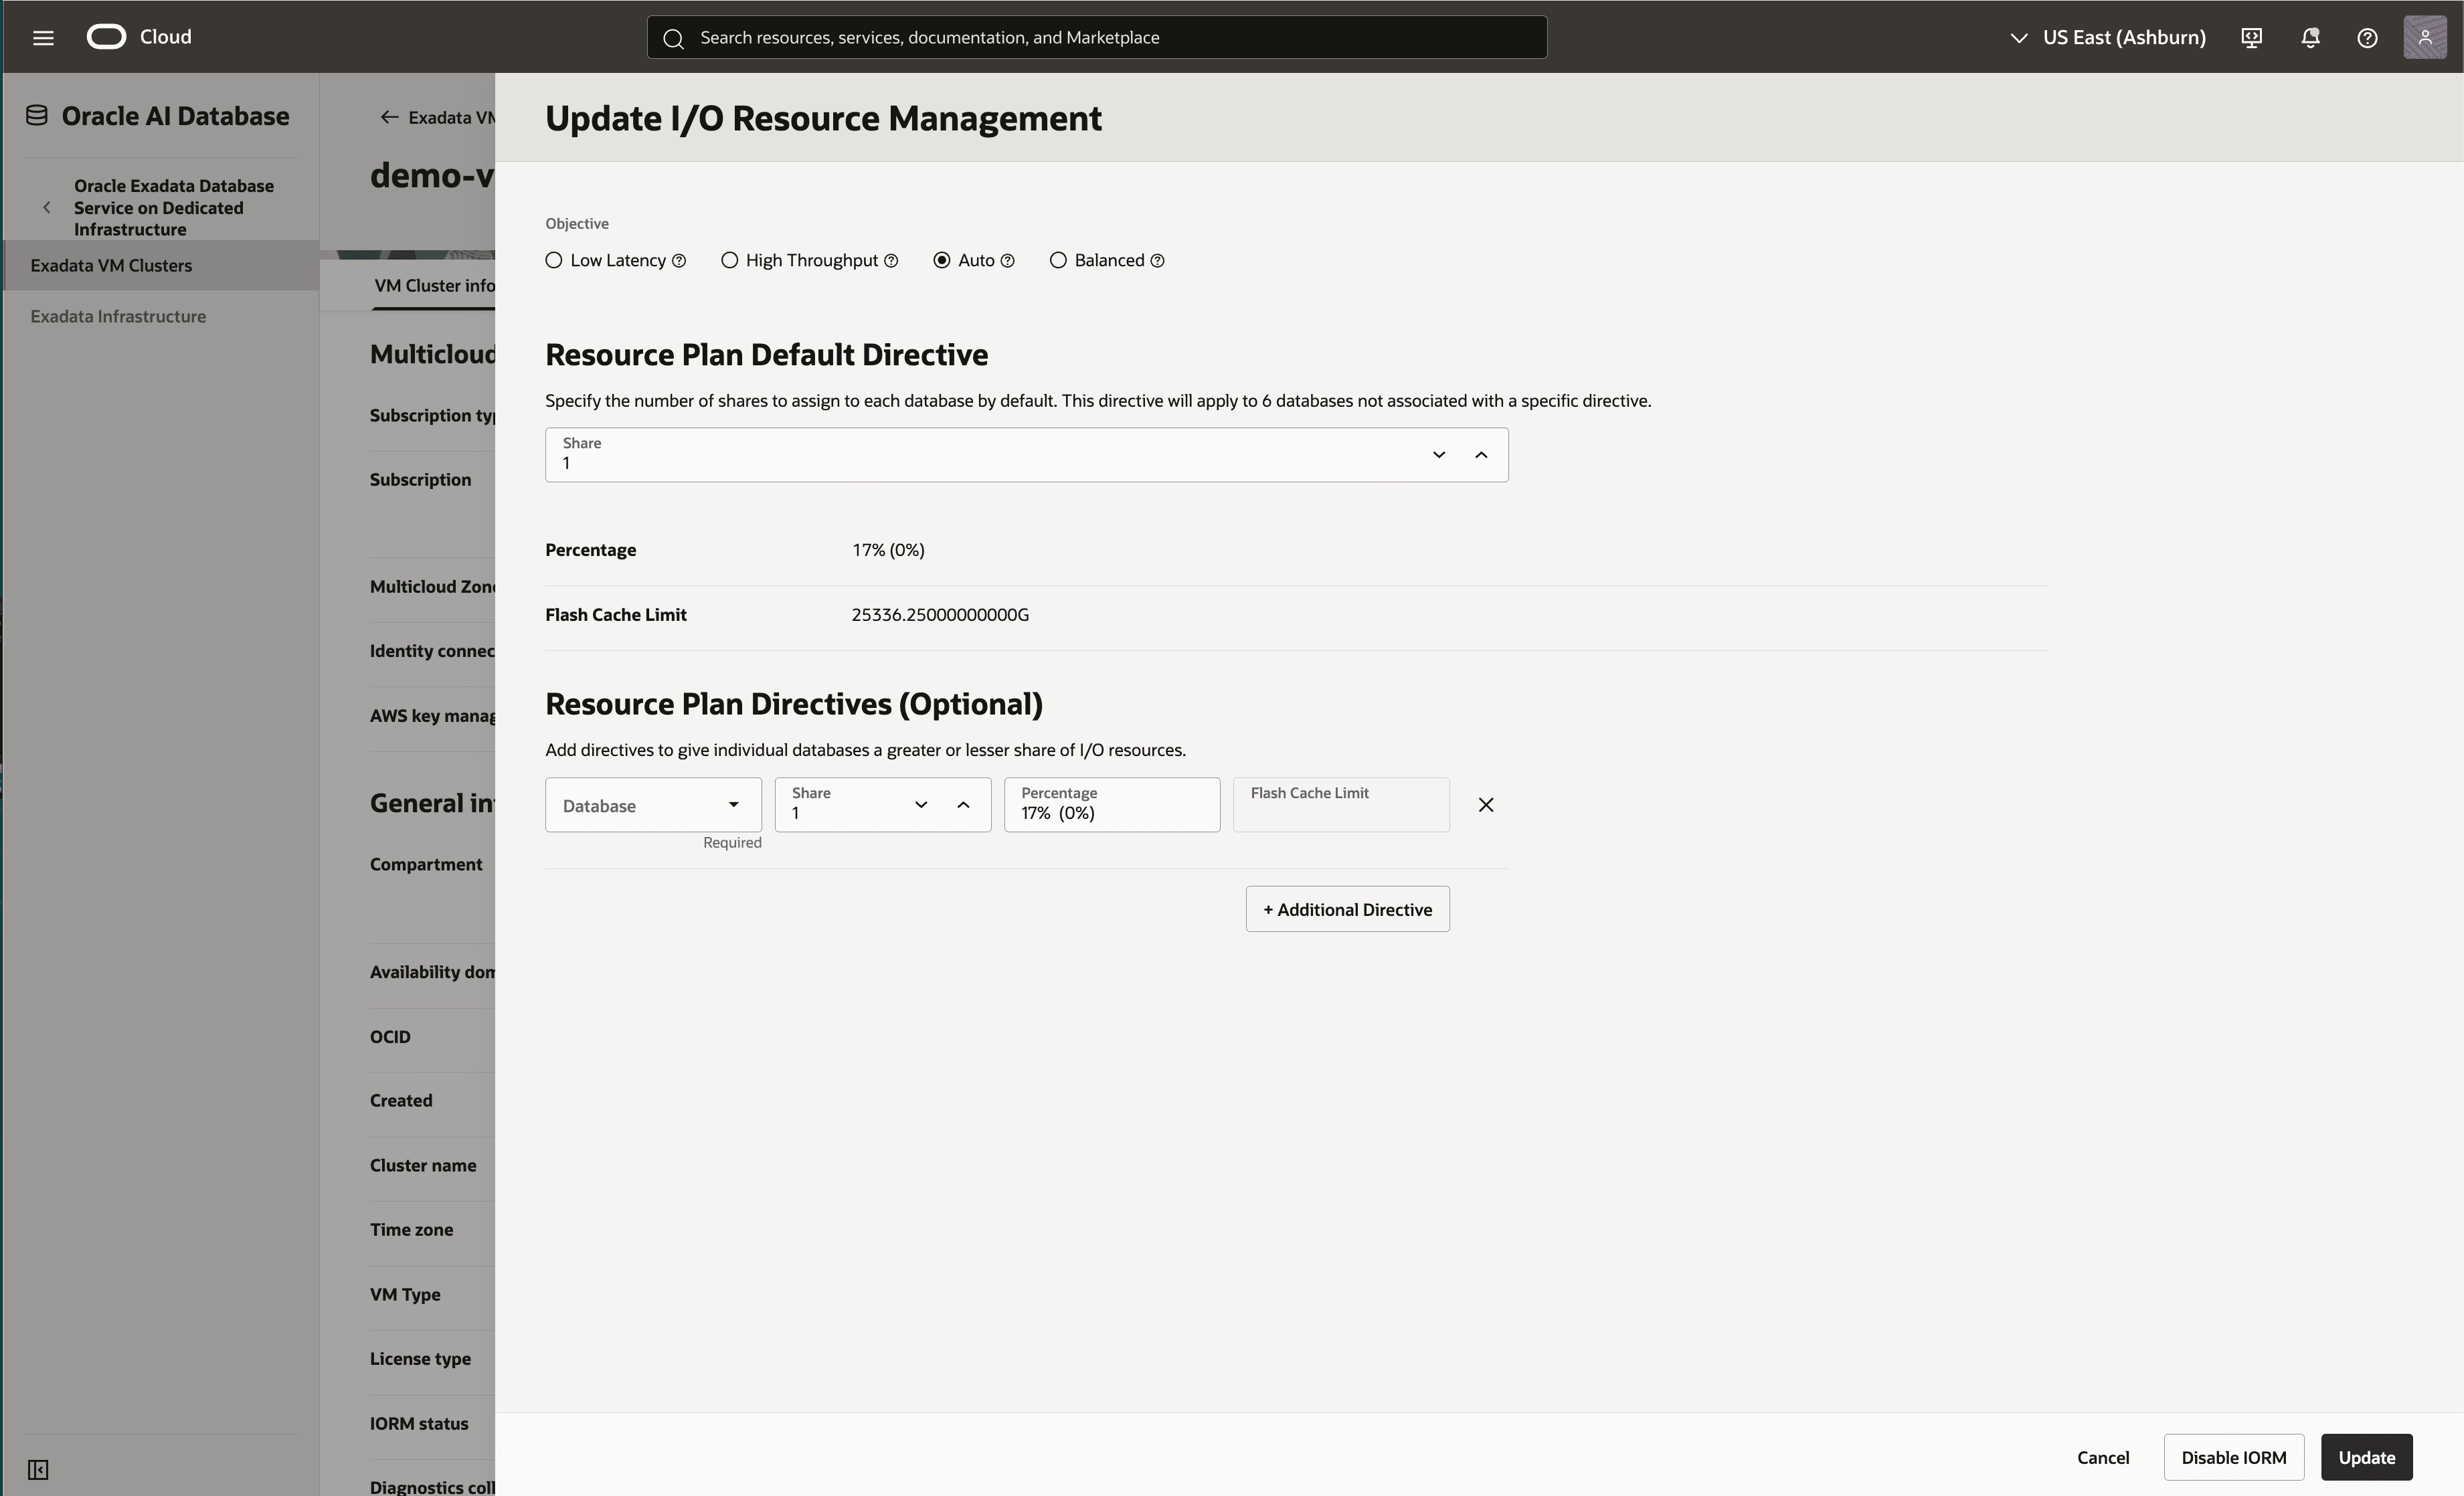The width and height of the screenshot is (2464, 1496).
Task: Click Disable IORM button
Action: [2233, 1457]
